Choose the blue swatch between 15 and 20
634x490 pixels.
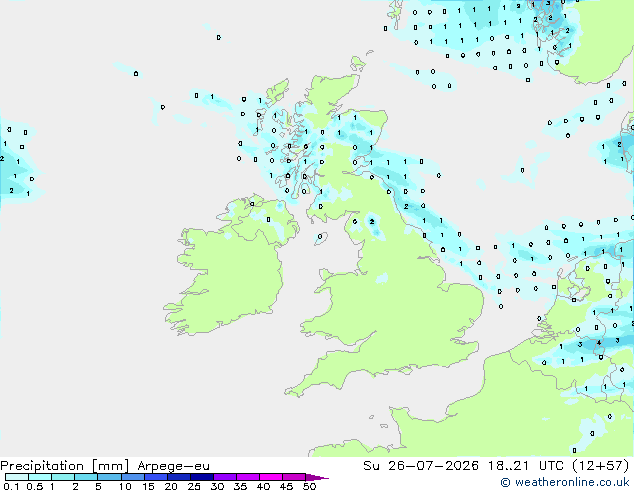click(x=156, y=477)
